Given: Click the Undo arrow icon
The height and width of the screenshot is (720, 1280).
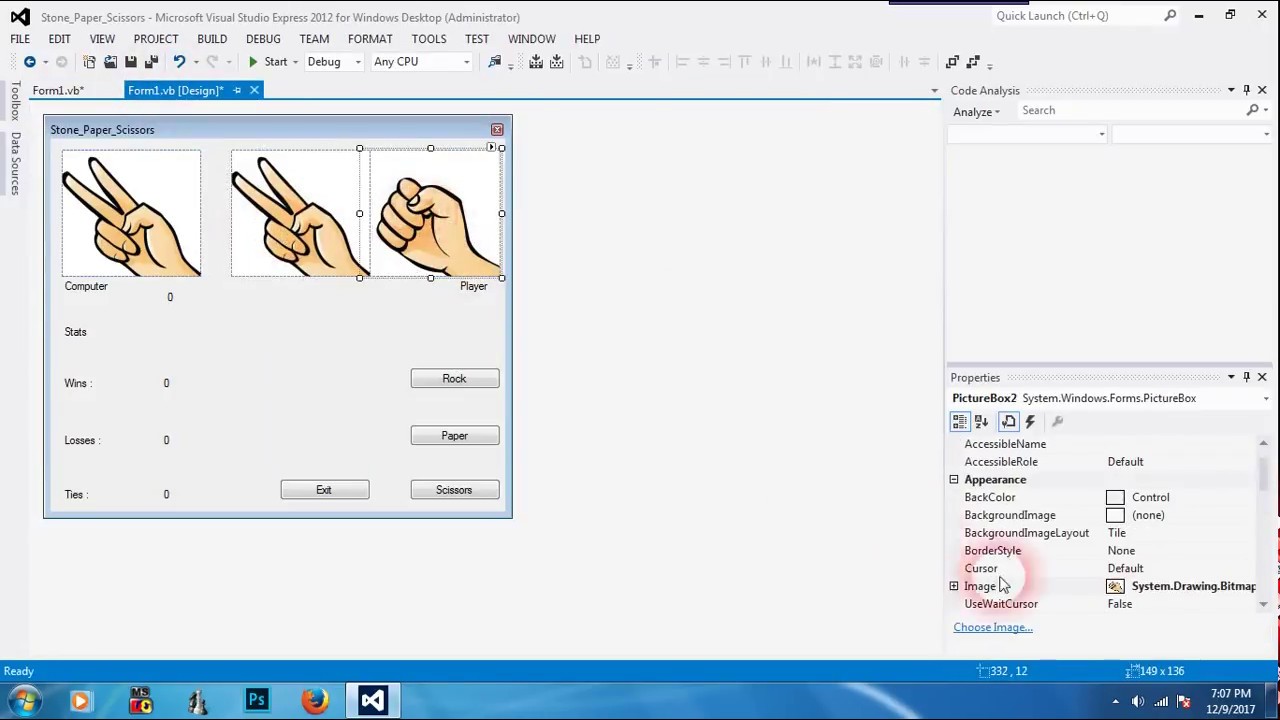Looking at the screenshot, I should (179, 62).
